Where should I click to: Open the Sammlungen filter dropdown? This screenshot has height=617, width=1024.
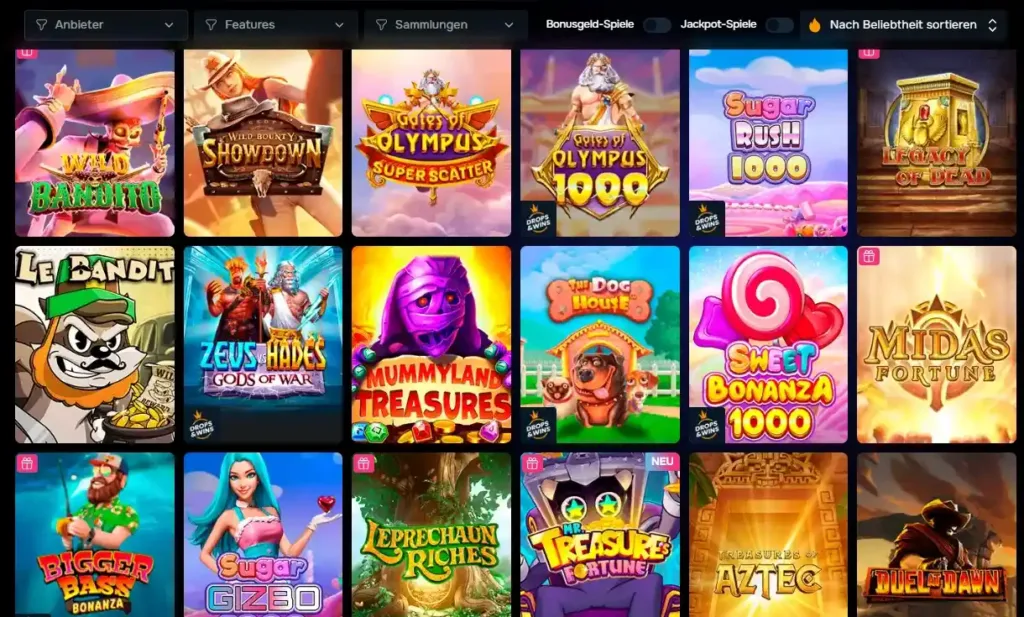(445, 25)
